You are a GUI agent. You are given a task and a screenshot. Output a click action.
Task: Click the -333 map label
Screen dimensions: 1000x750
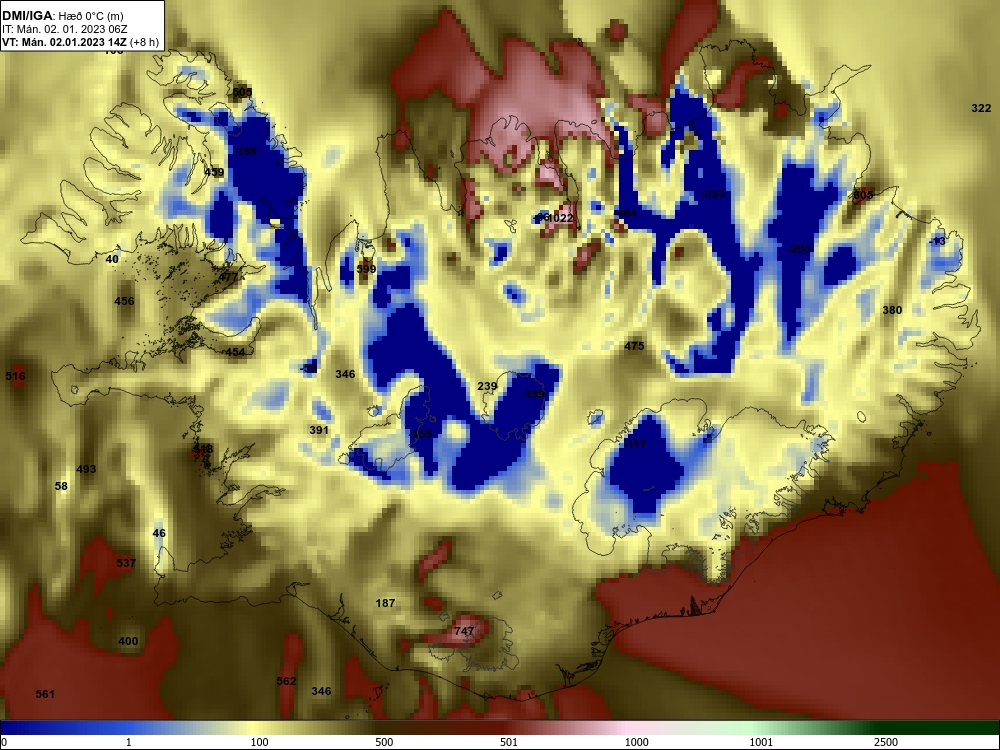coord(713,194)
